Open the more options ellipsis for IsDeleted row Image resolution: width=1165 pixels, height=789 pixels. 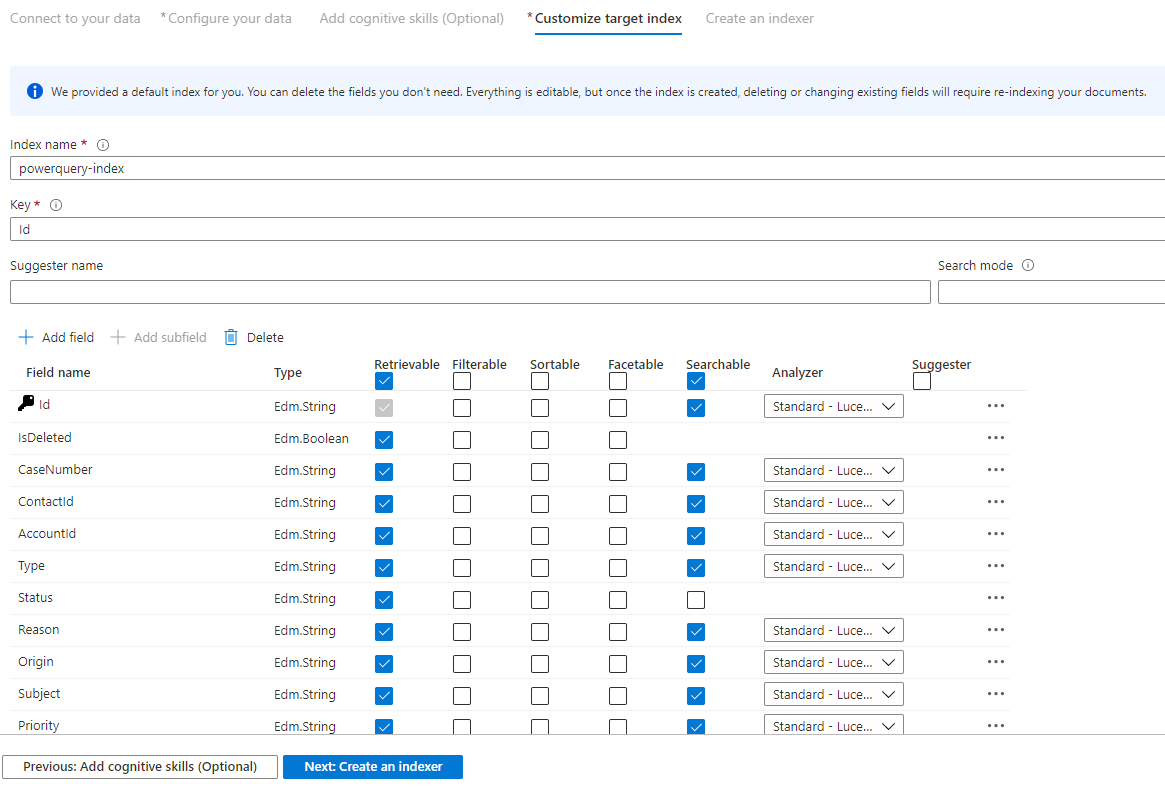click(996, 438)
